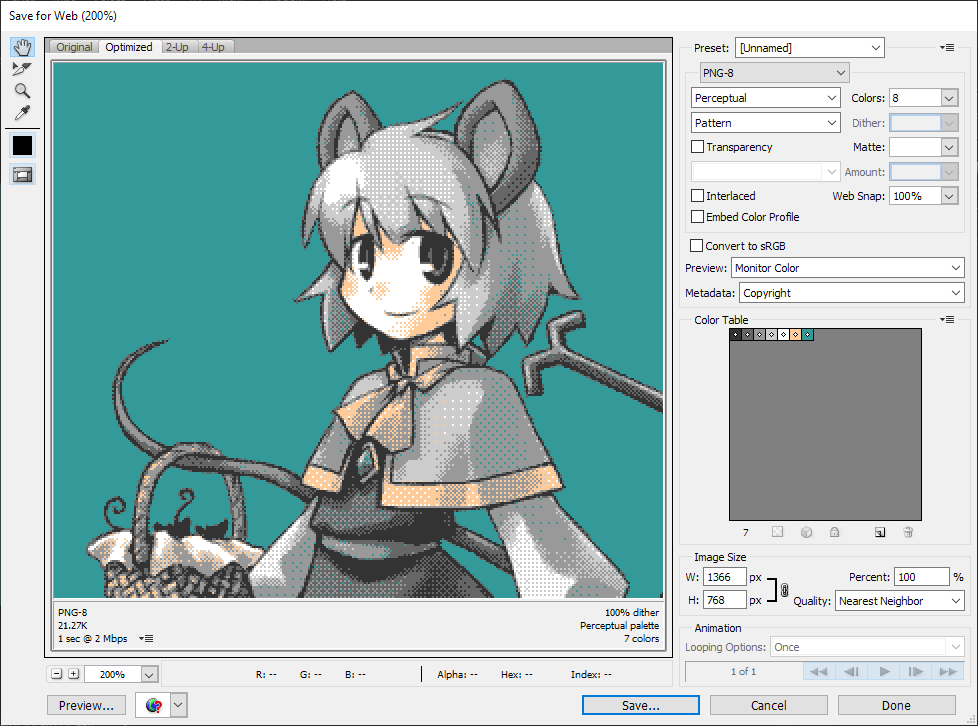Click the Preview... button
The width and height of the screenshot is (978, 726).
tap(86, 705)
